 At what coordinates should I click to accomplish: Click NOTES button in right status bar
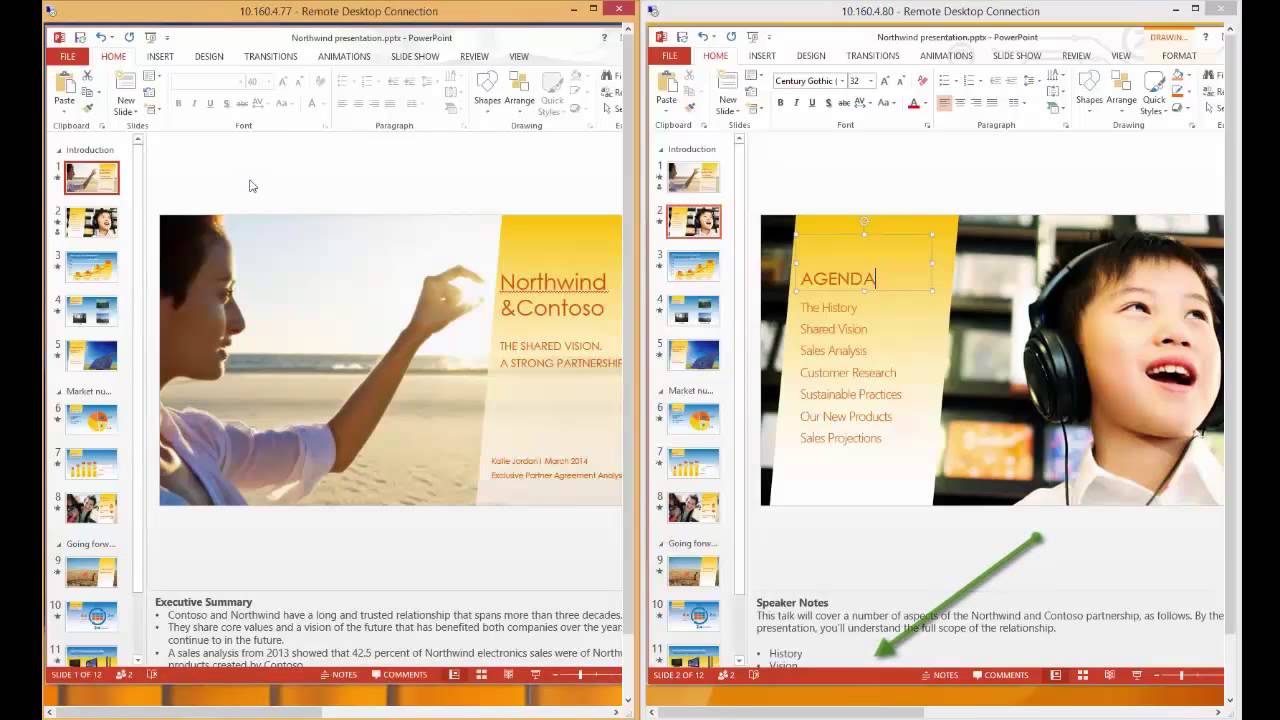(940, 675)
